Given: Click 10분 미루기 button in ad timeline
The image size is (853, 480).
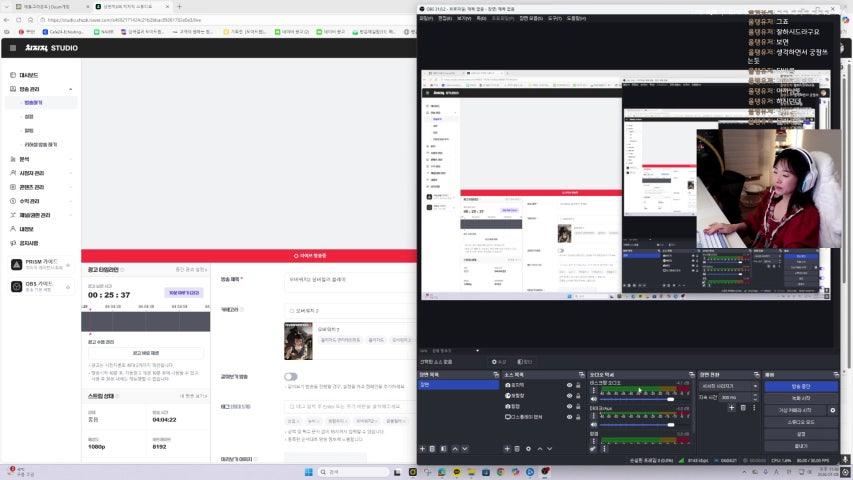Looking at the screenshot, I should point(184,293).
